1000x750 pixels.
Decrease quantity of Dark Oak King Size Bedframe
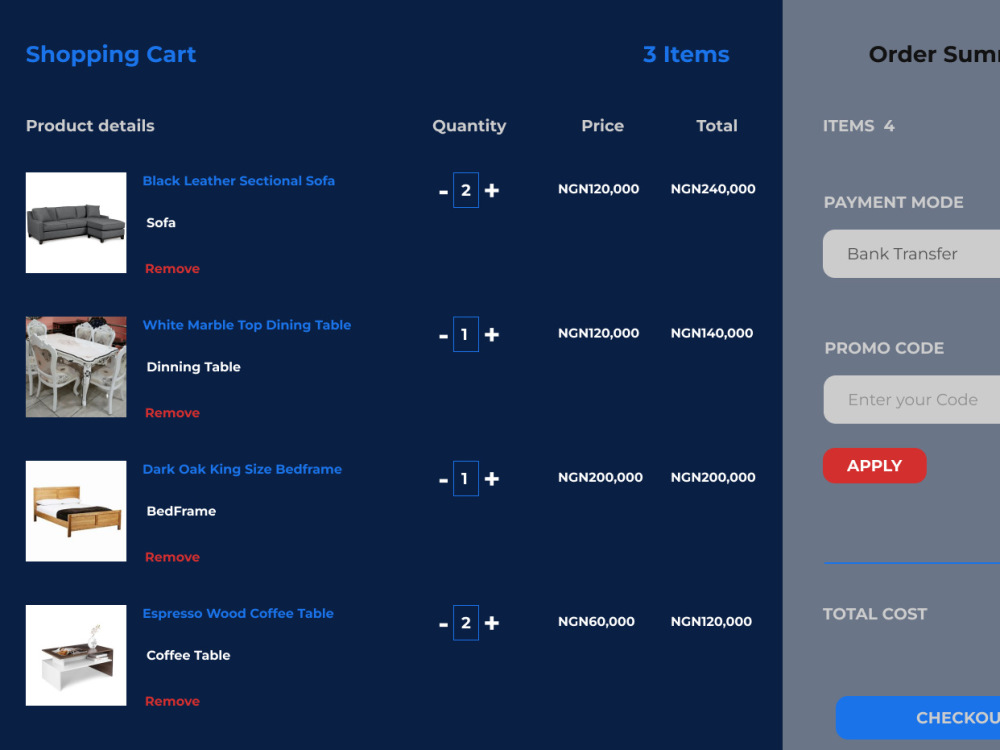coord(443,480)
